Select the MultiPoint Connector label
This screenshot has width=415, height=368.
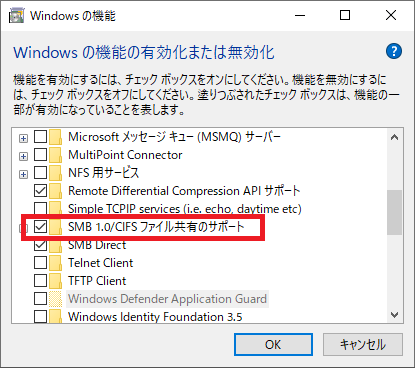[x=125, y=155]
